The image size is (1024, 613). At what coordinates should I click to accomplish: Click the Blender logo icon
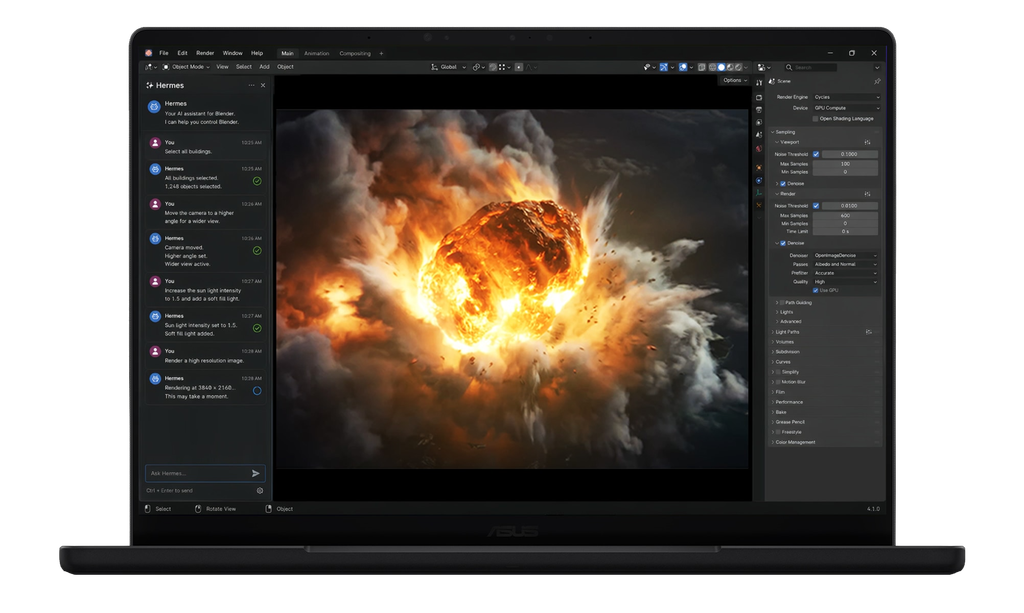point(149,53)
